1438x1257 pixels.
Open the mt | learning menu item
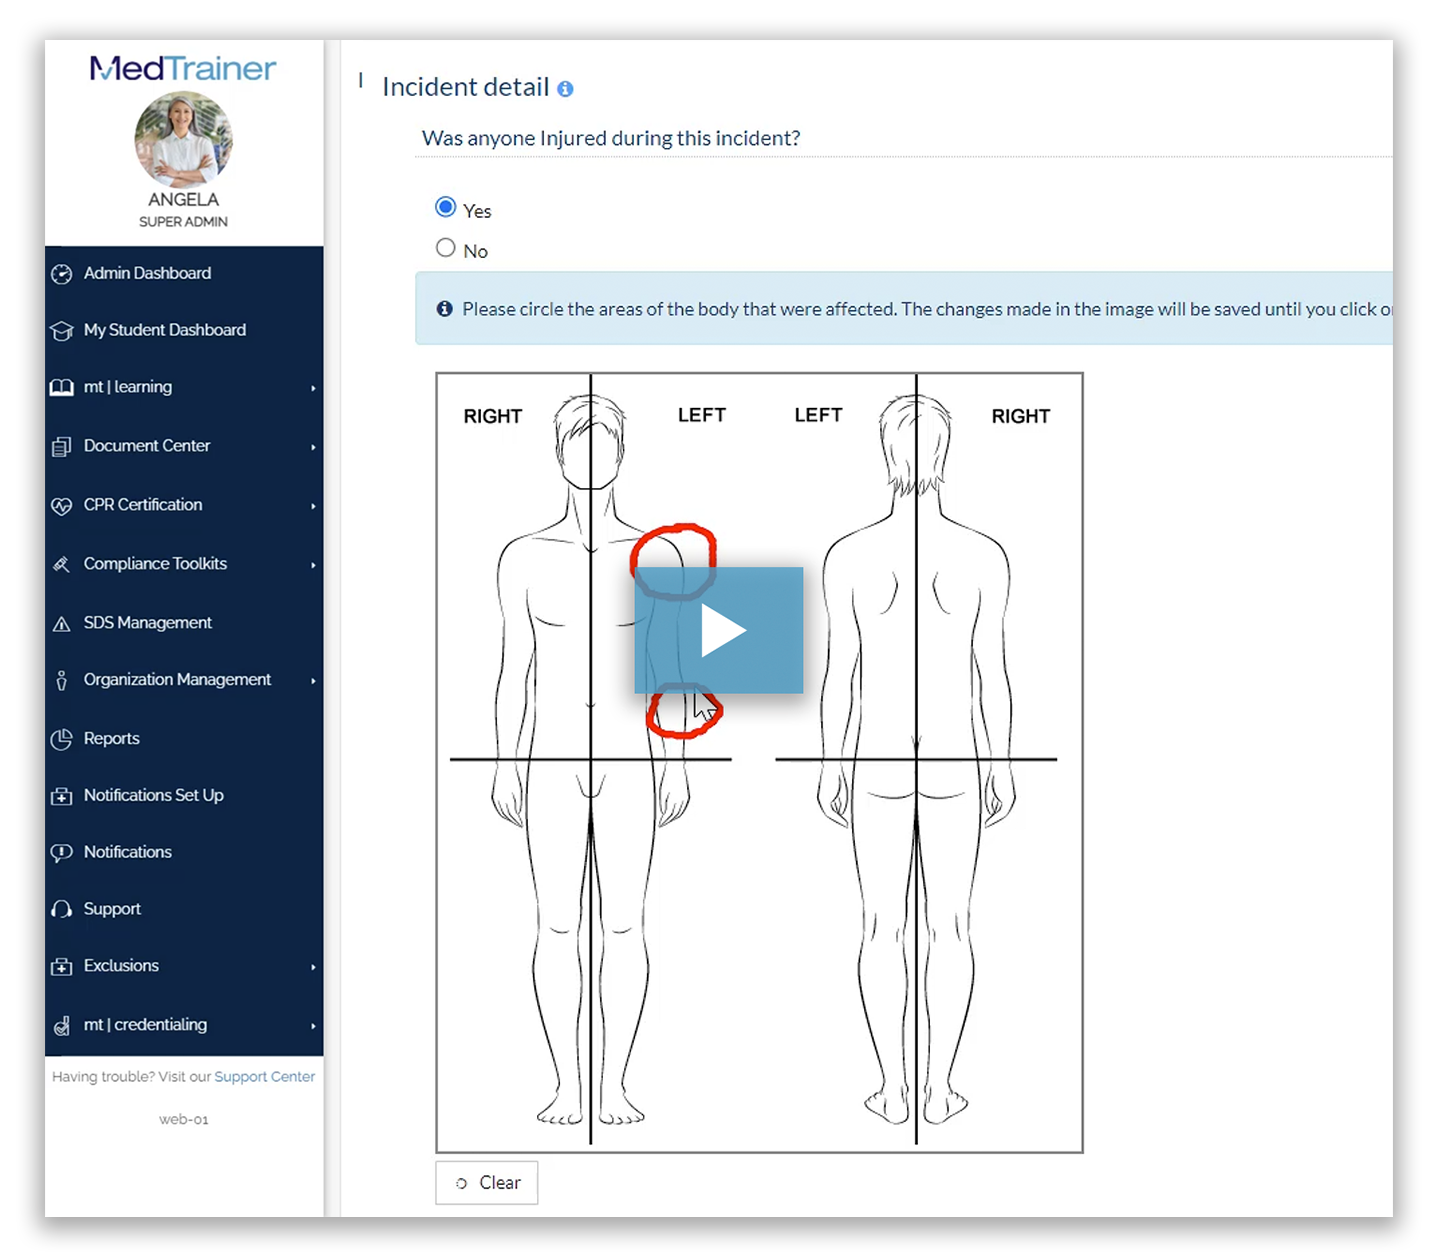(128, 387)
